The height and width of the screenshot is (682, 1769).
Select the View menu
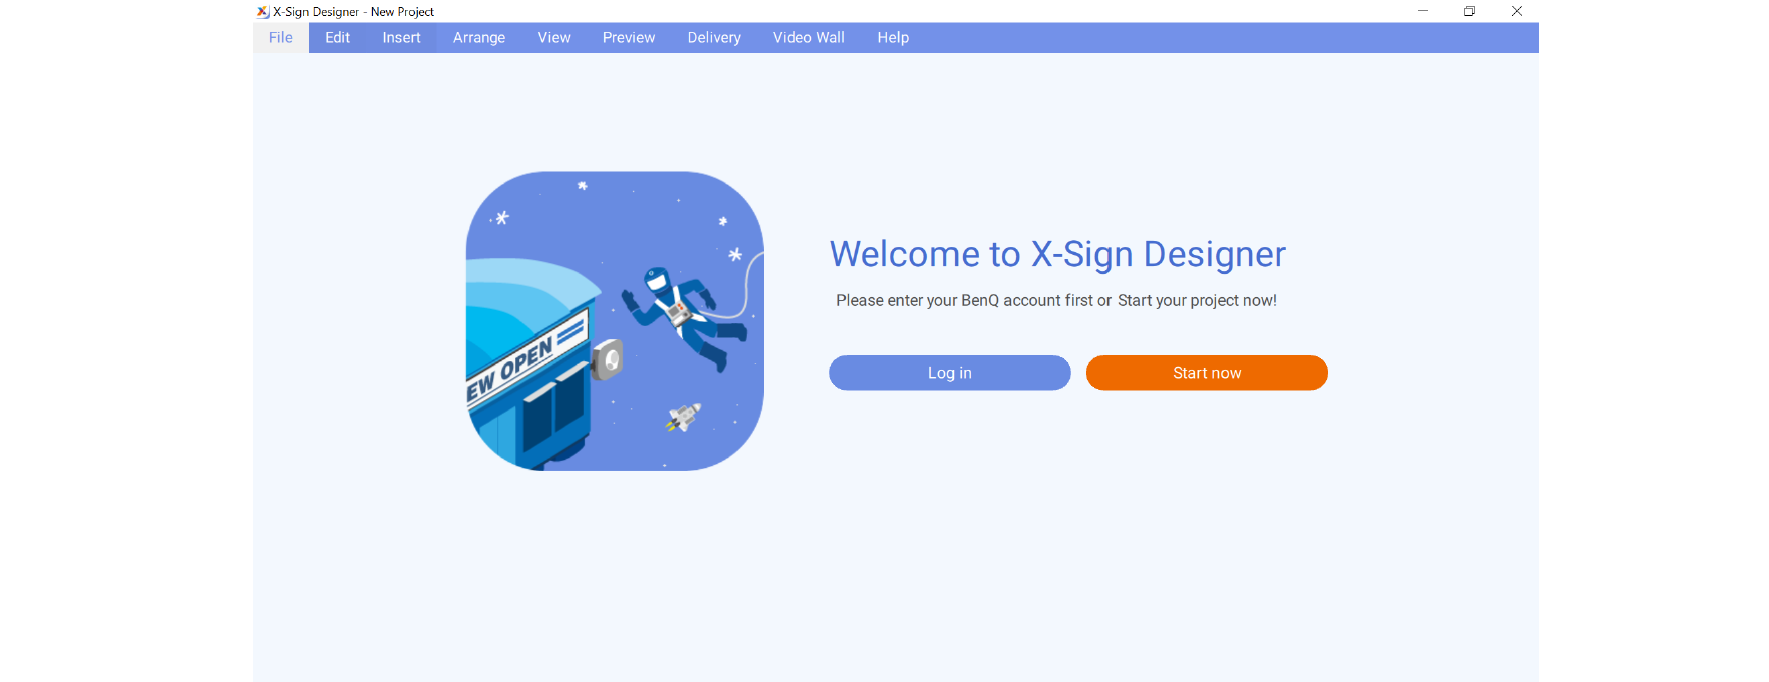554,38
